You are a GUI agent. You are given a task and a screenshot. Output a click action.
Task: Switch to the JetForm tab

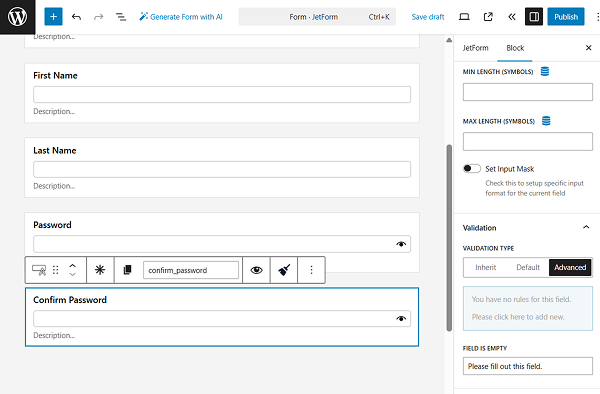pyautogui.click(x=475, y=48)
